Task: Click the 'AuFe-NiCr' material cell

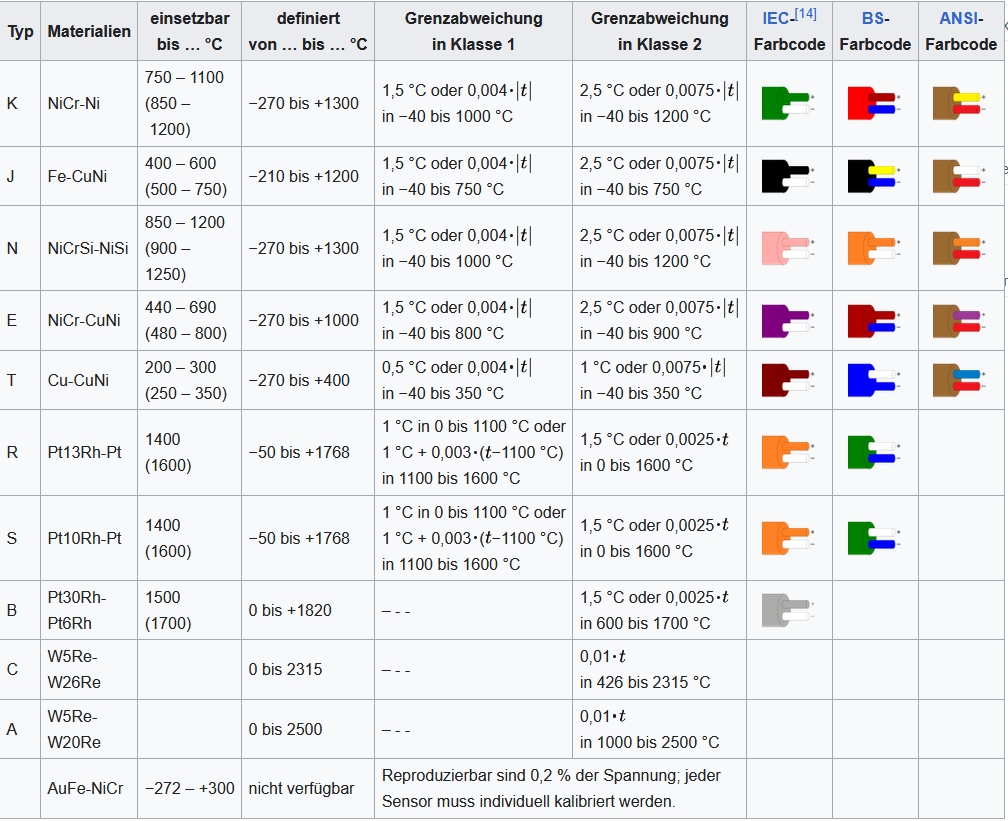Action: click(89, 788)
